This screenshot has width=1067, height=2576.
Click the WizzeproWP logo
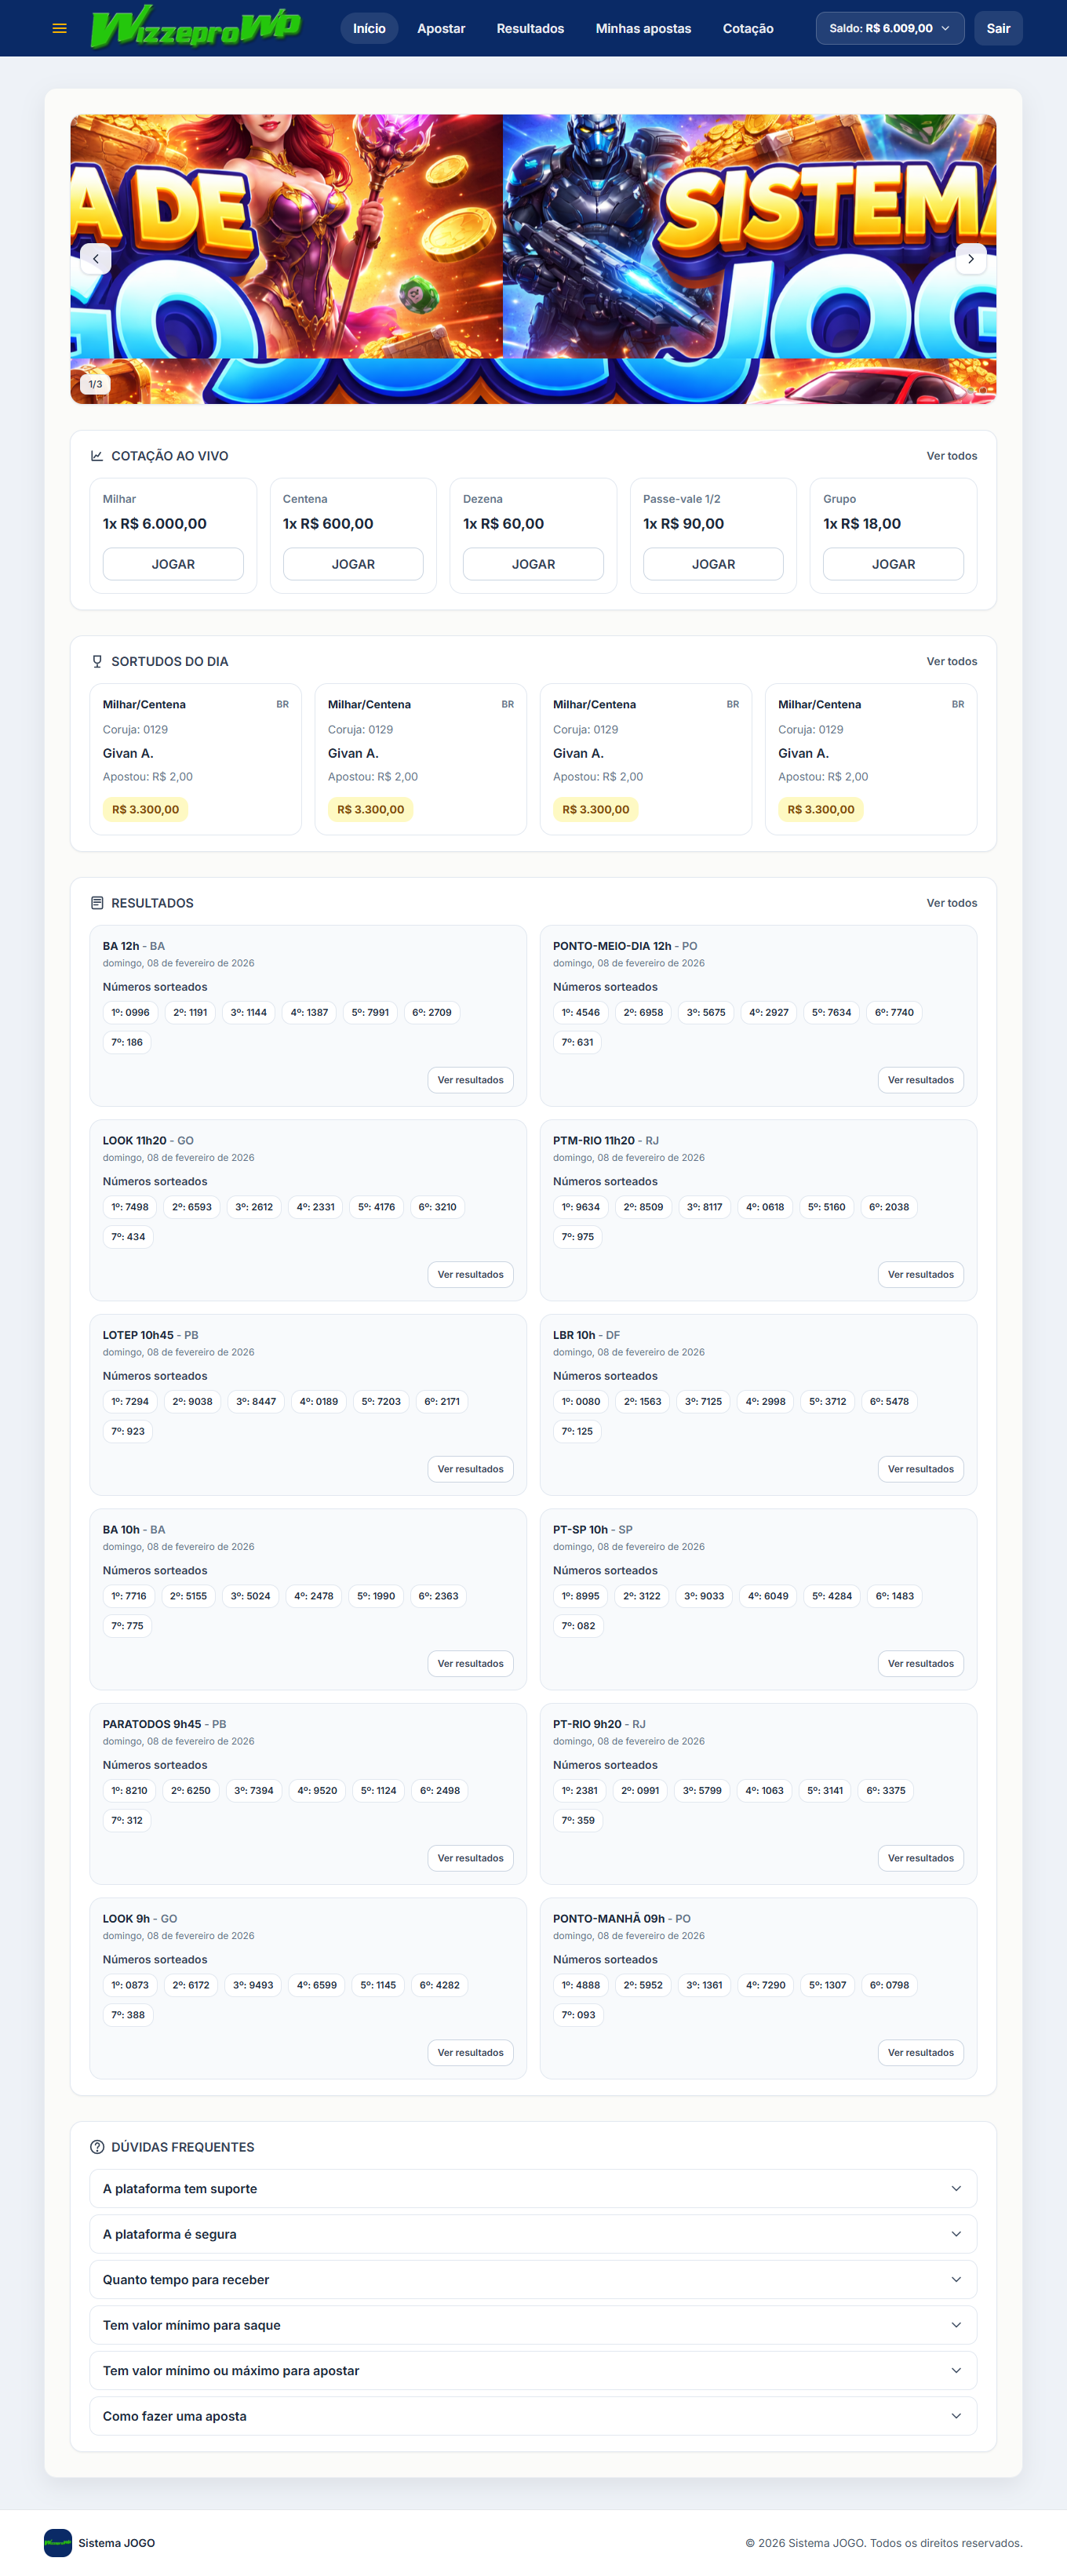point(195,27)
